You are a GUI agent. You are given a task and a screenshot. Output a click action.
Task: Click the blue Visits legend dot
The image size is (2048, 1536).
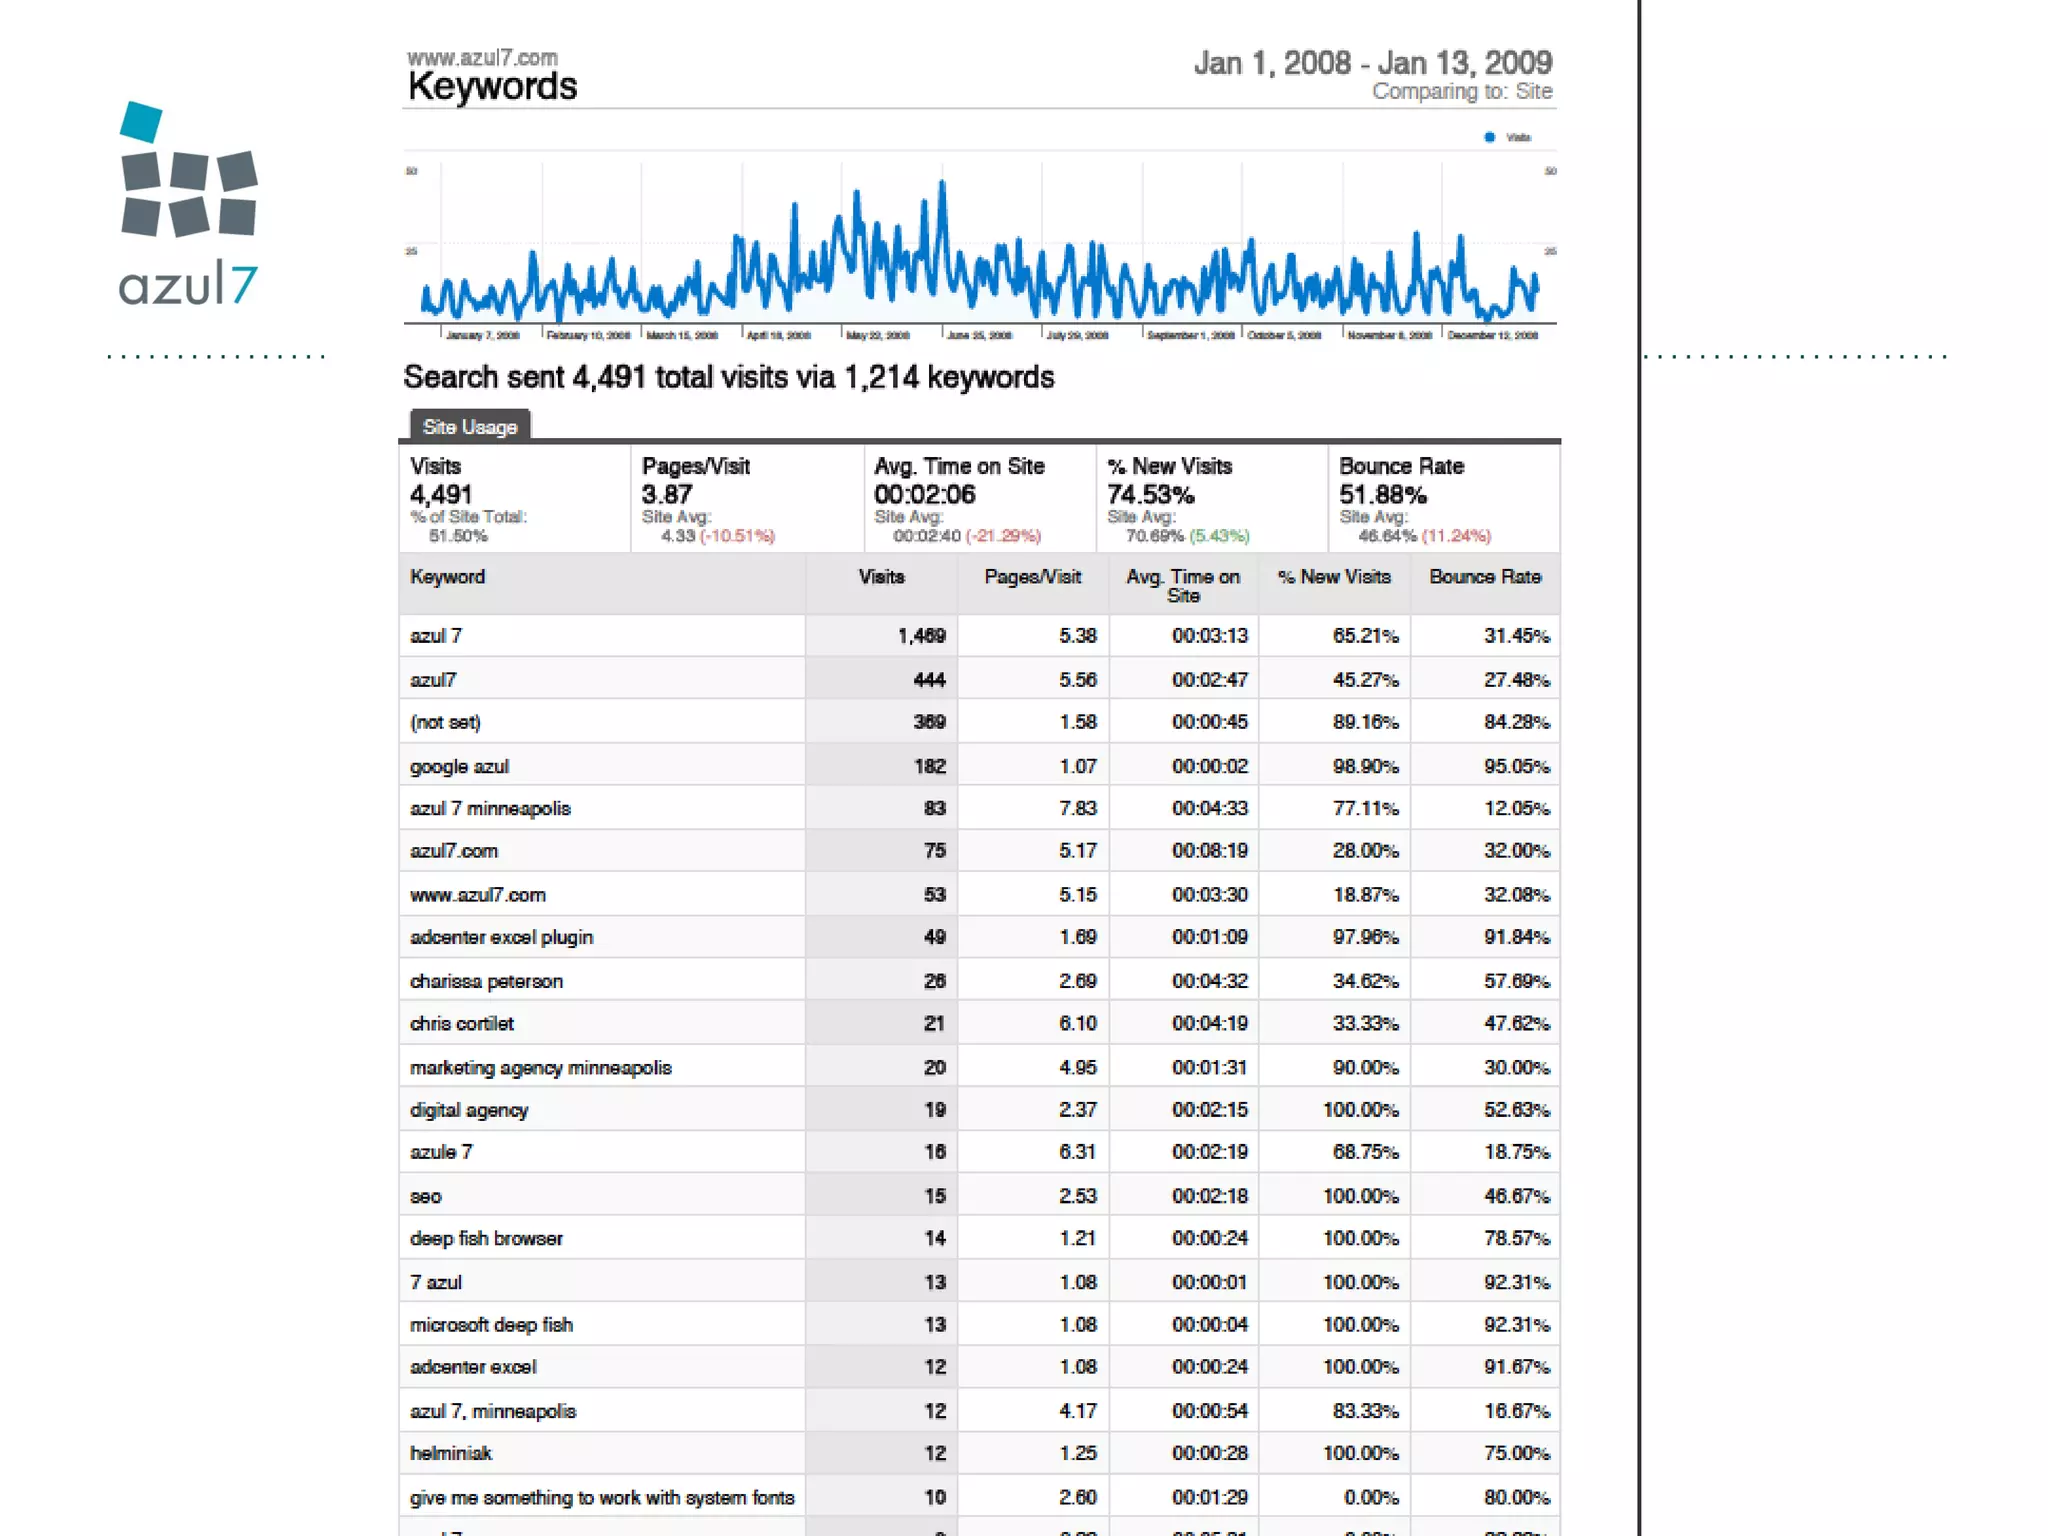(x=1489, y=137)
